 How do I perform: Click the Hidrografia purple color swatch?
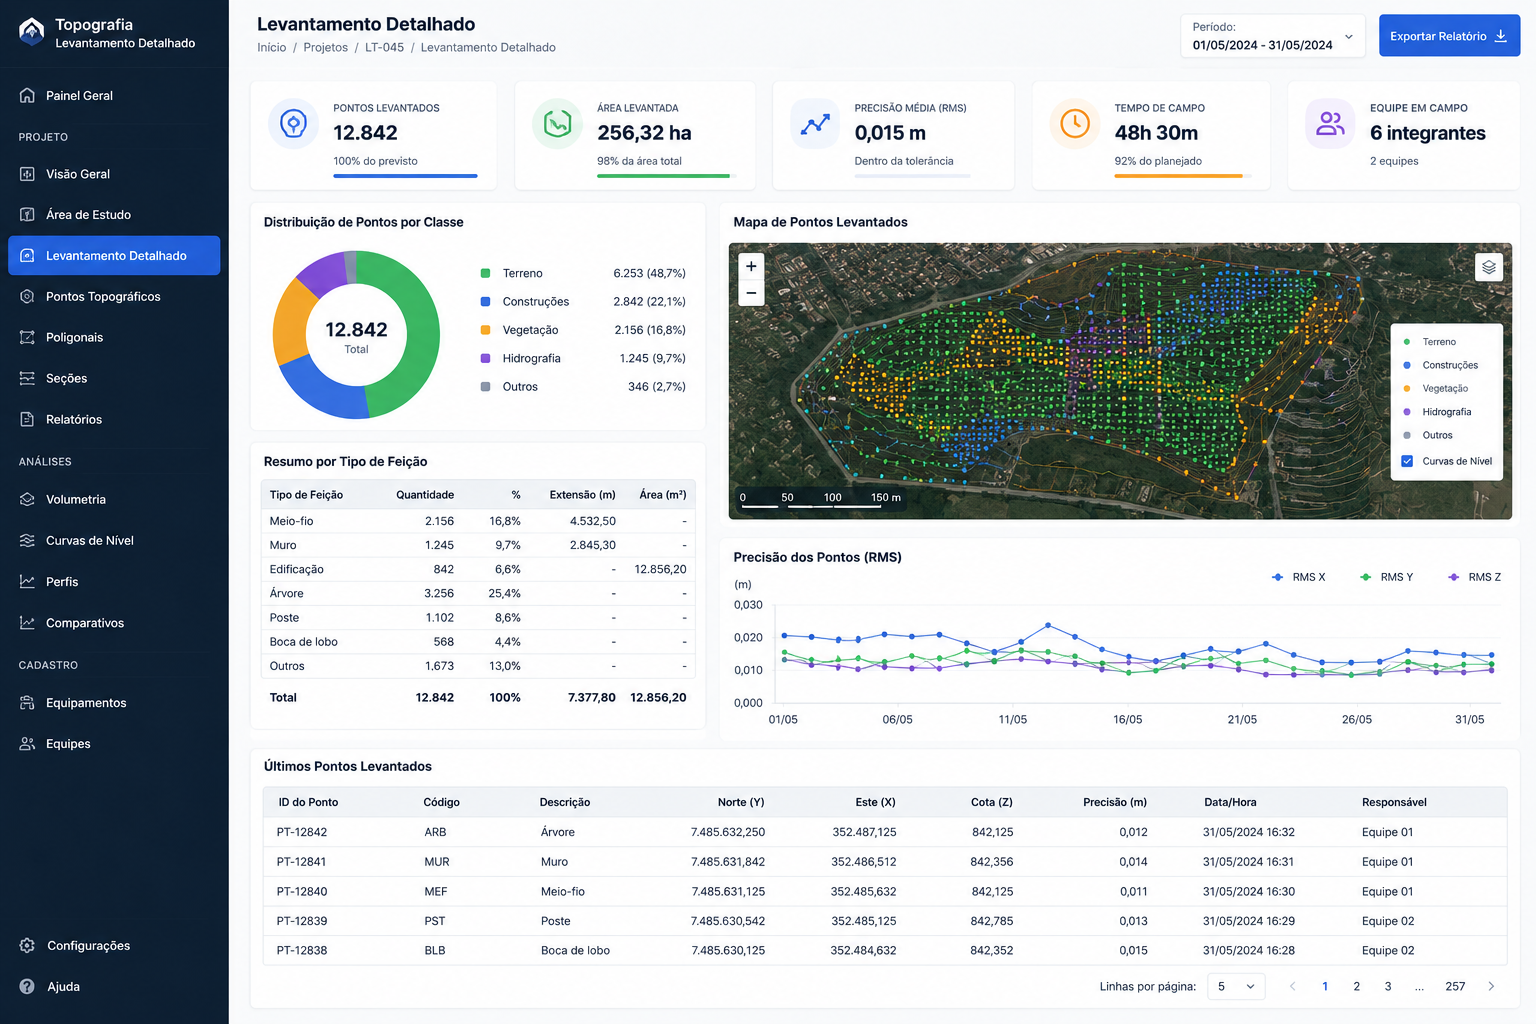pyautogui.click(x=485, y=358)
